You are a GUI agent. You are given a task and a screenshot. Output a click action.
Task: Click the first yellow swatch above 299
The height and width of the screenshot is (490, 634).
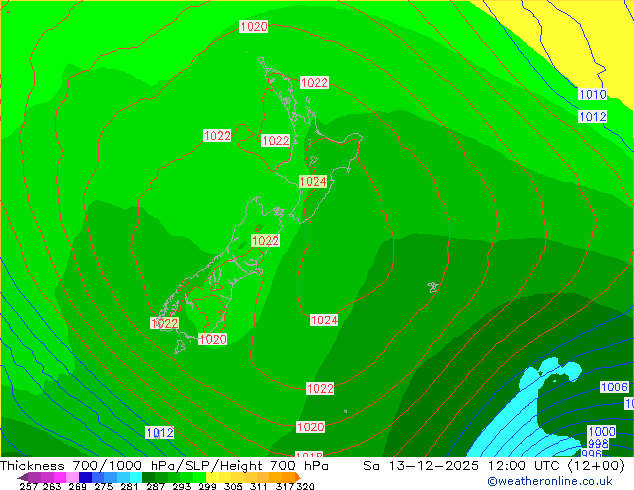tap(212, 477)
